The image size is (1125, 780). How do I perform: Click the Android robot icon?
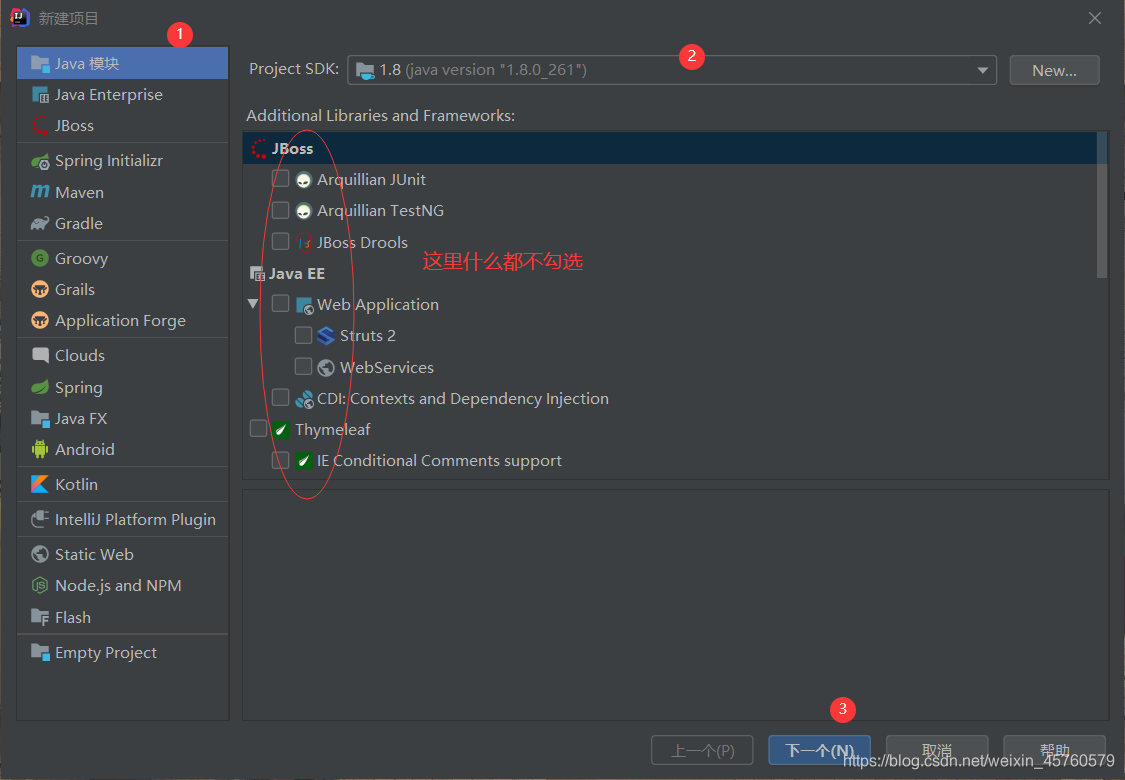[x=40, y=449]
